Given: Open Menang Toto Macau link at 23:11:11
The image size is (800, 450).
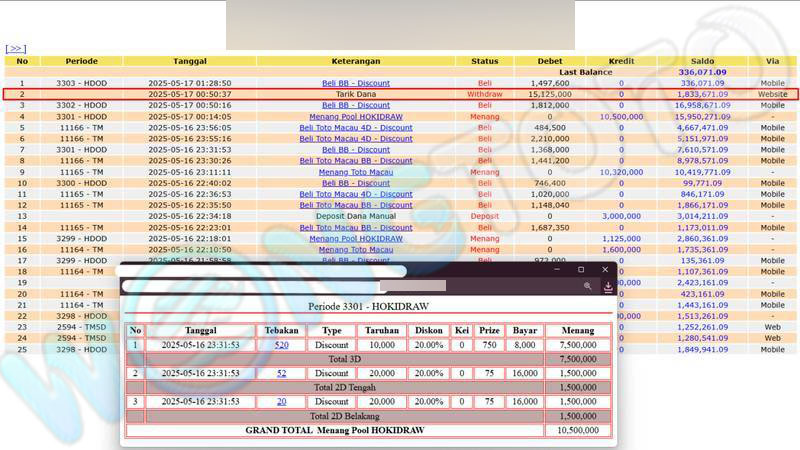Looking at the screenshot, I should tap(356, 172).
